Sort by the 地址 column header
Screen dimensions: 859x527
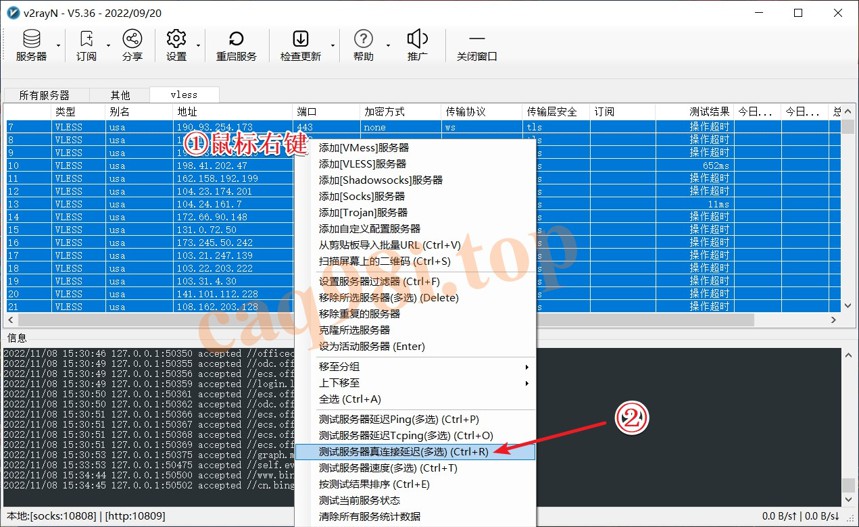(x=233, y=112)
